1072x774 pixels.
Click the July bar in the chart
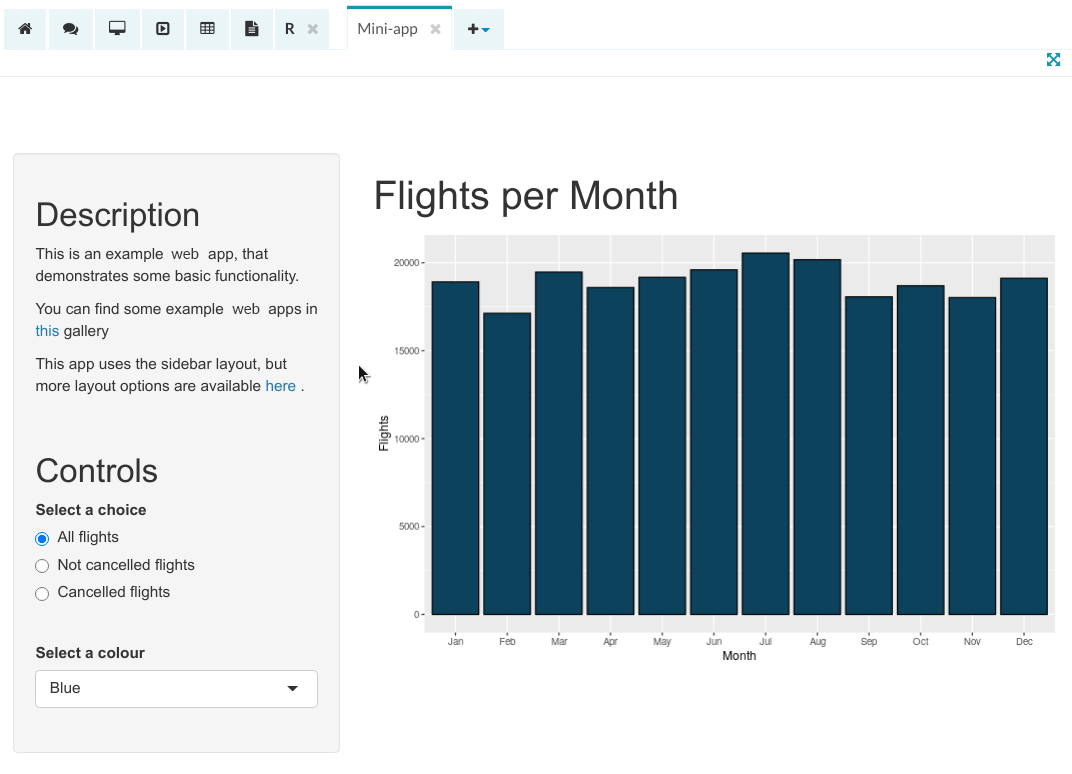765,434
